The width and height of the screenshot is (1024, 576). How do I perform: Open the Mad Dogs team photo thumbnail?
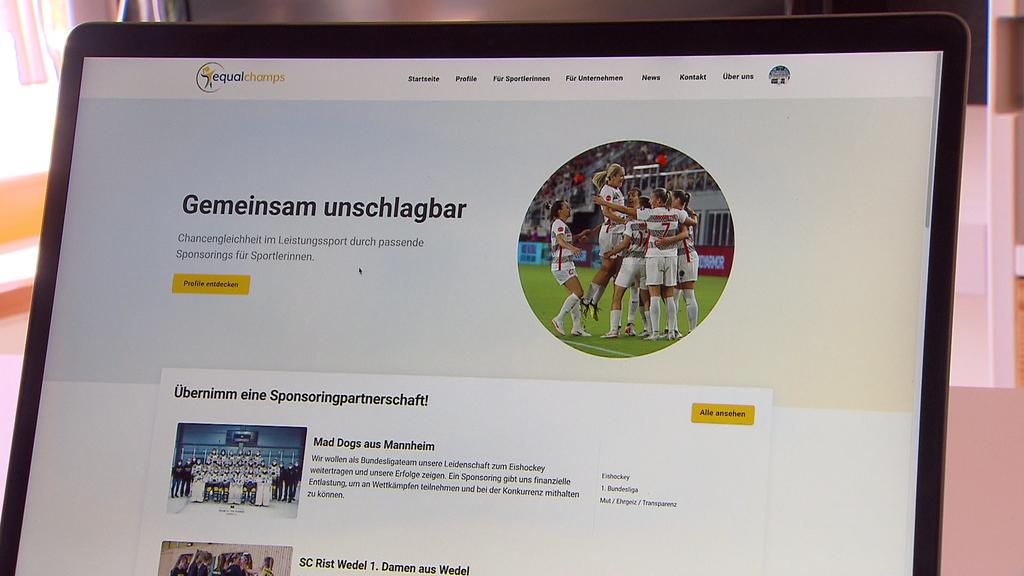[237, 470]
